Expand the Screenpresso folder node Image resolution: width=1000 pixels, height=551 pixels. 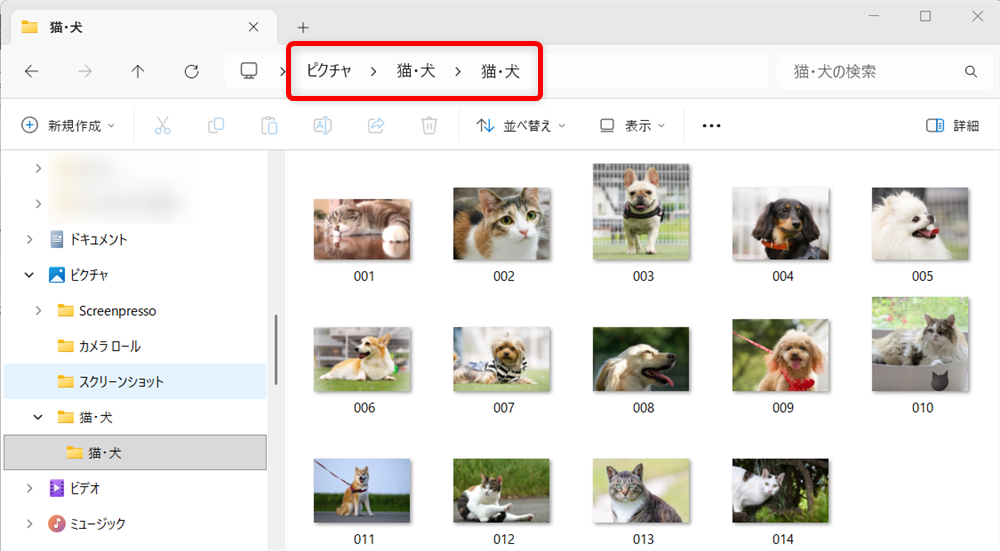(x=38, y=311)
